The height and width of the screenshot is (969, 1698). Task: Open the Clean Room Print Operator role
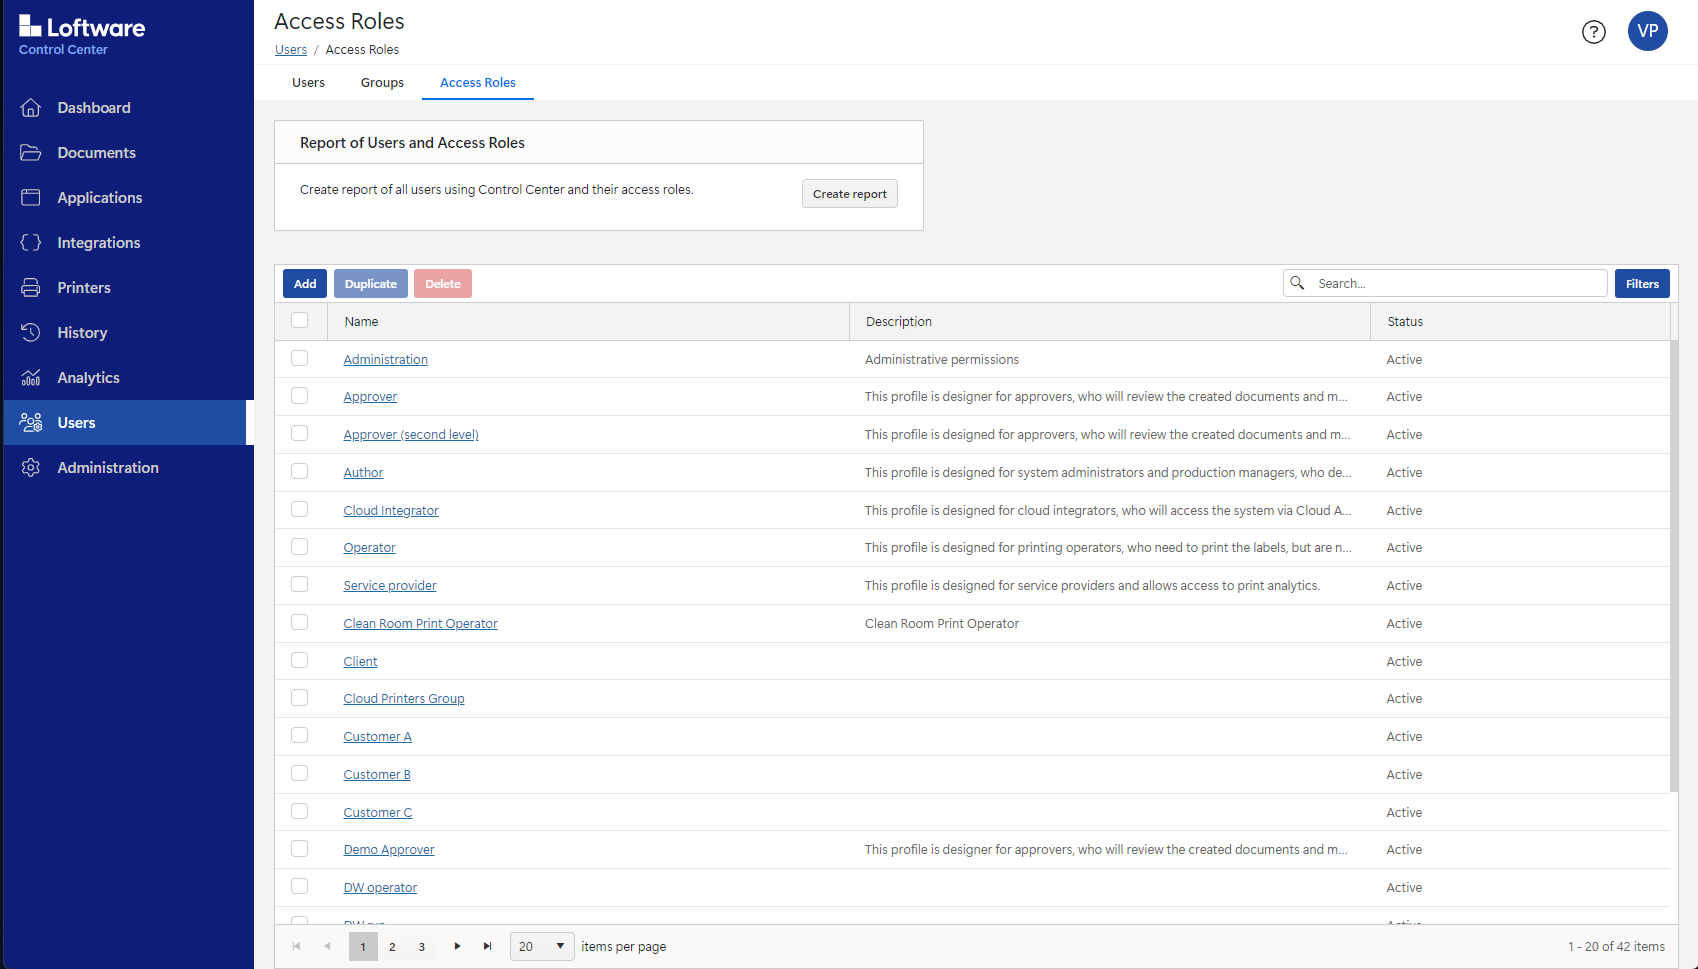tap(420, 624)
